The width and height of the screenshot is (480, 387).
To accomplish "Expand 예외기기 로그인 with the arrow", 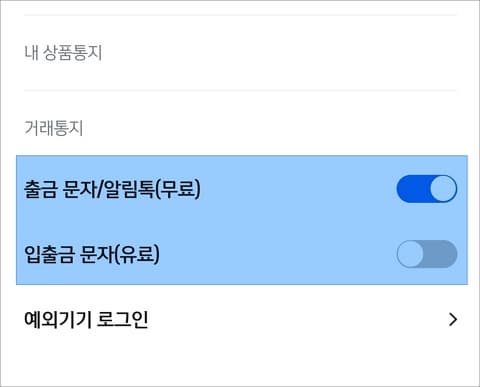I will [453, 319].
